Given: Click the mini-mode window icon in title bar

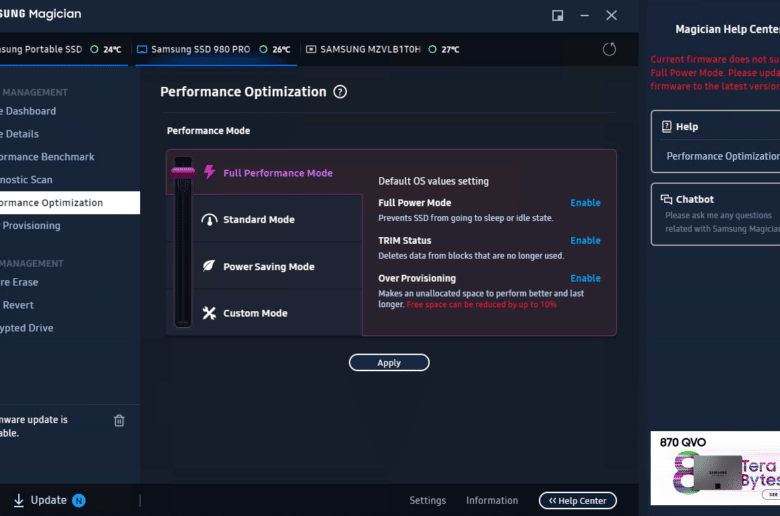Looking at the screenshot, I should click(558, 15).
